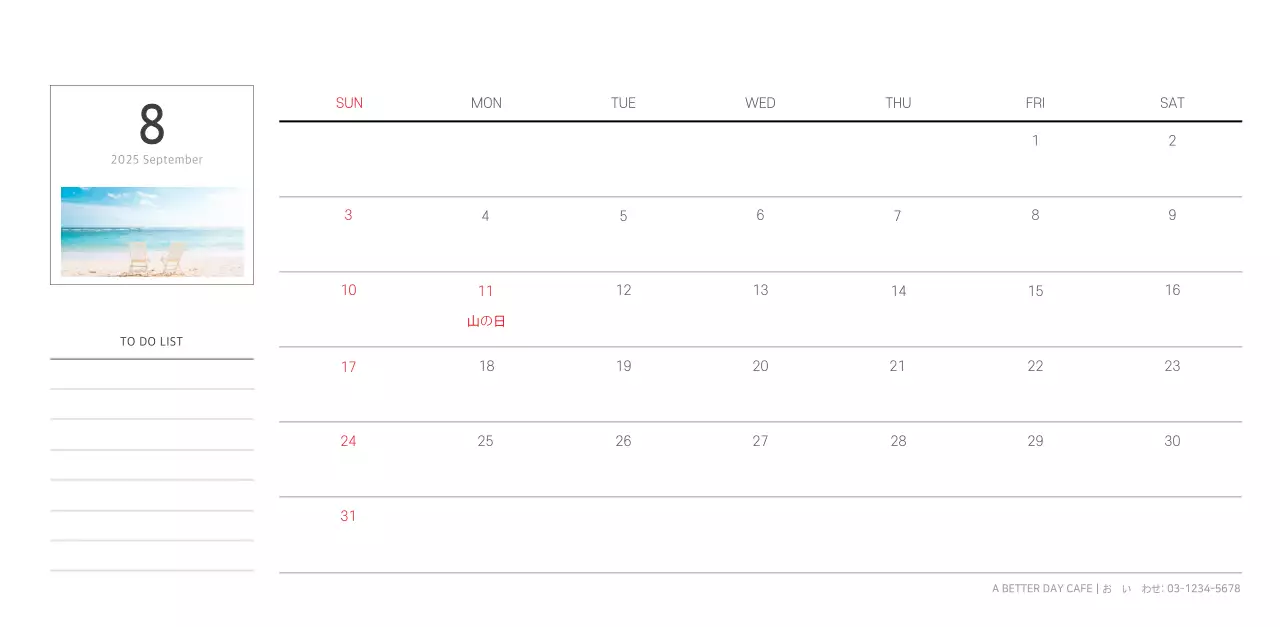This screenshot has width=1280, height=627.
Task: Click the beach photo thumbnail
Action: 152,231
